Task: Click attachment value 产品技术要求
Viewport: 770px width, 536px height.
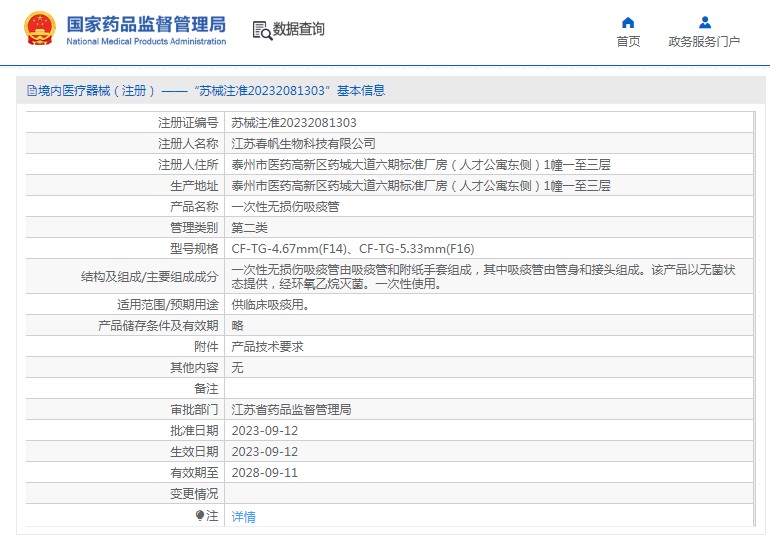Action: (x=268, y=347)
